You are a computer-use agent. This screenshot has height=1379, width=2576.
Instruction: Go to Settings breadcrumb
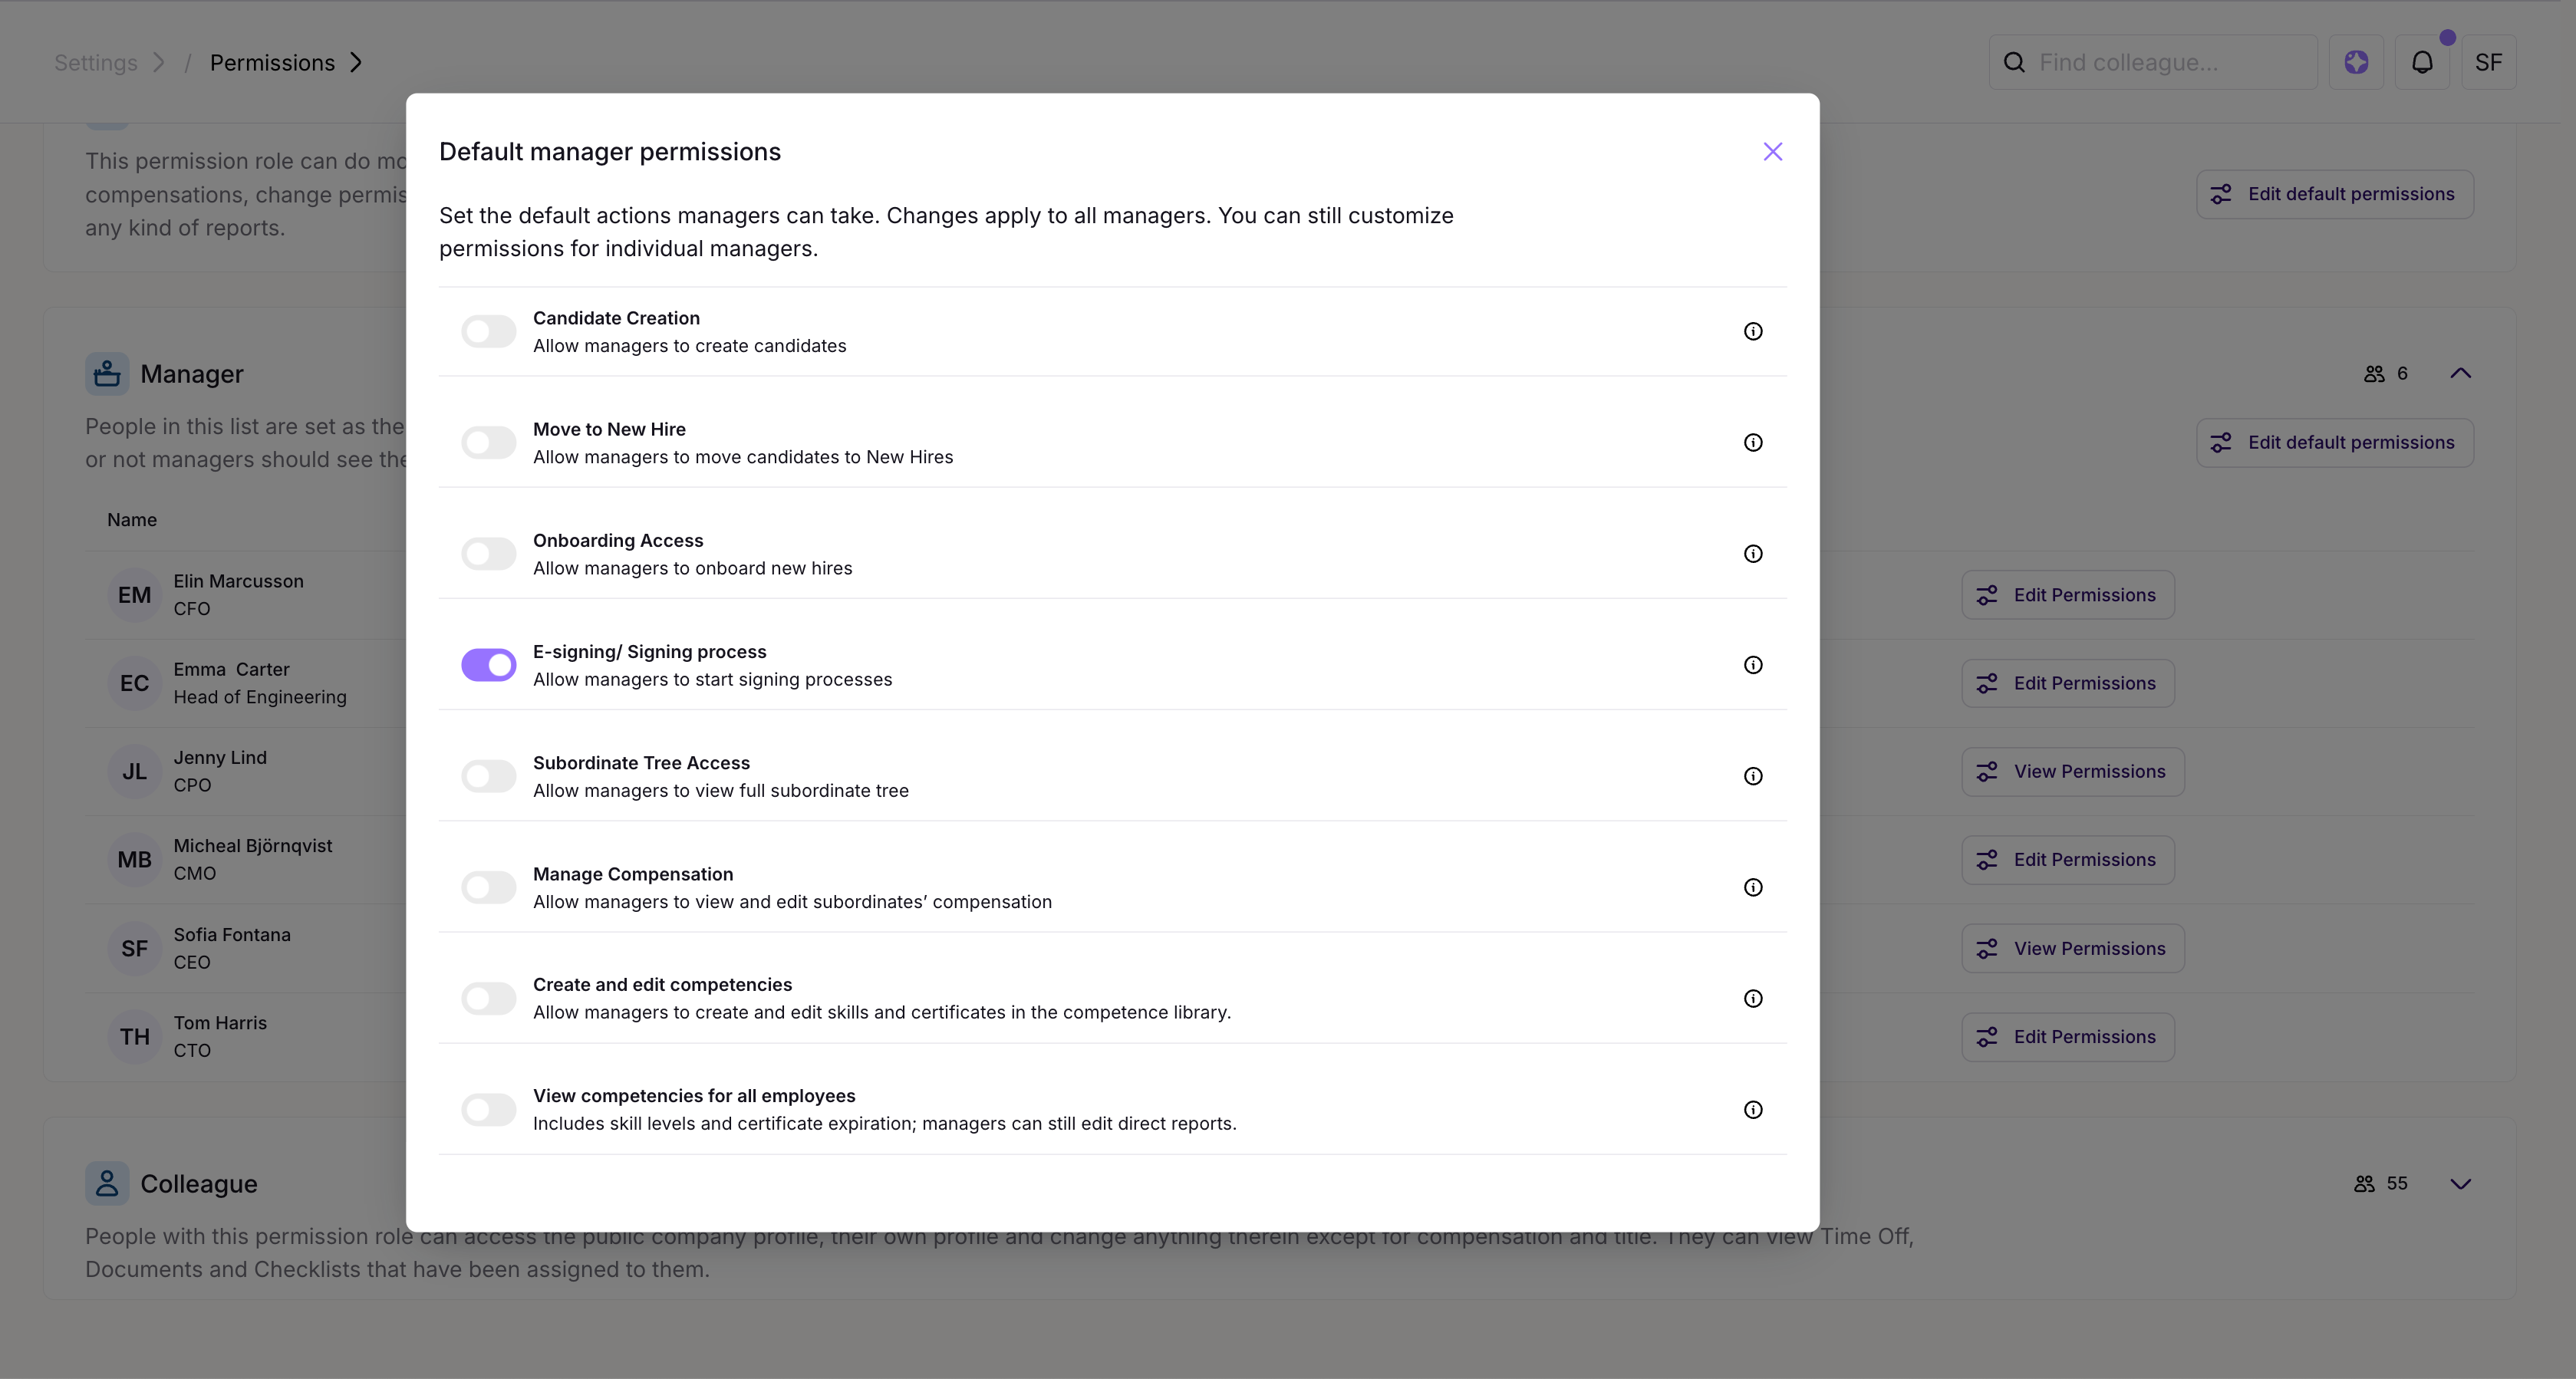(x=96, y=62)
